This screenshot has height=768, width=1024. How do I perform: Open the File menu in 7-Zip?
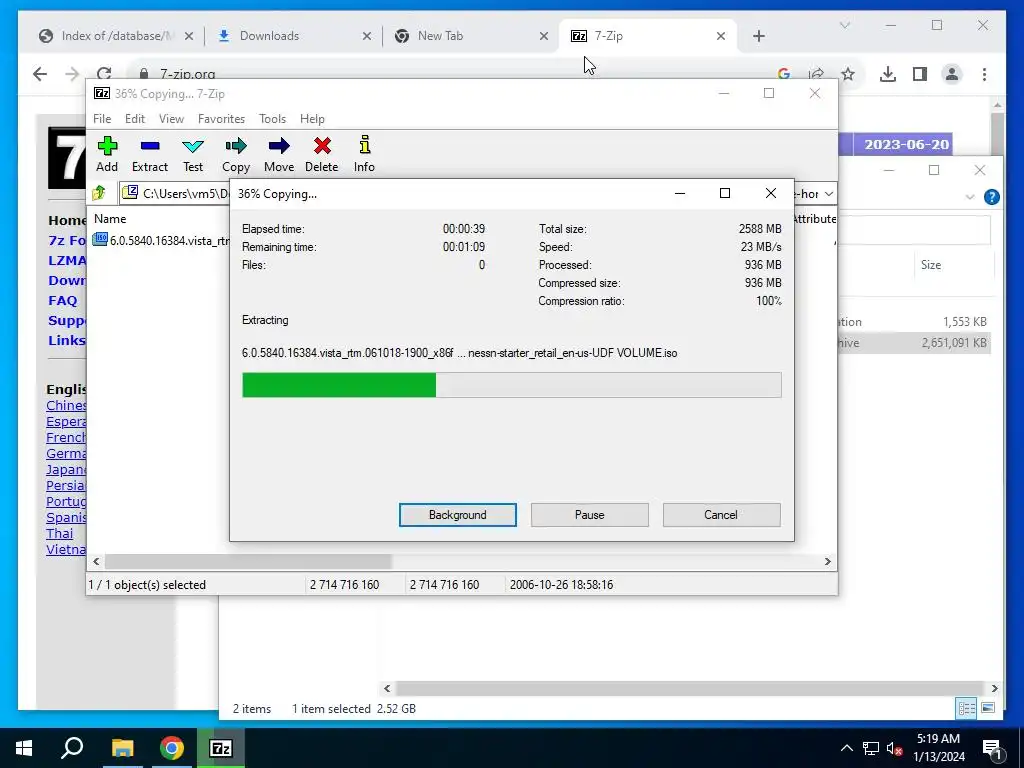click(x=102, y=119)
